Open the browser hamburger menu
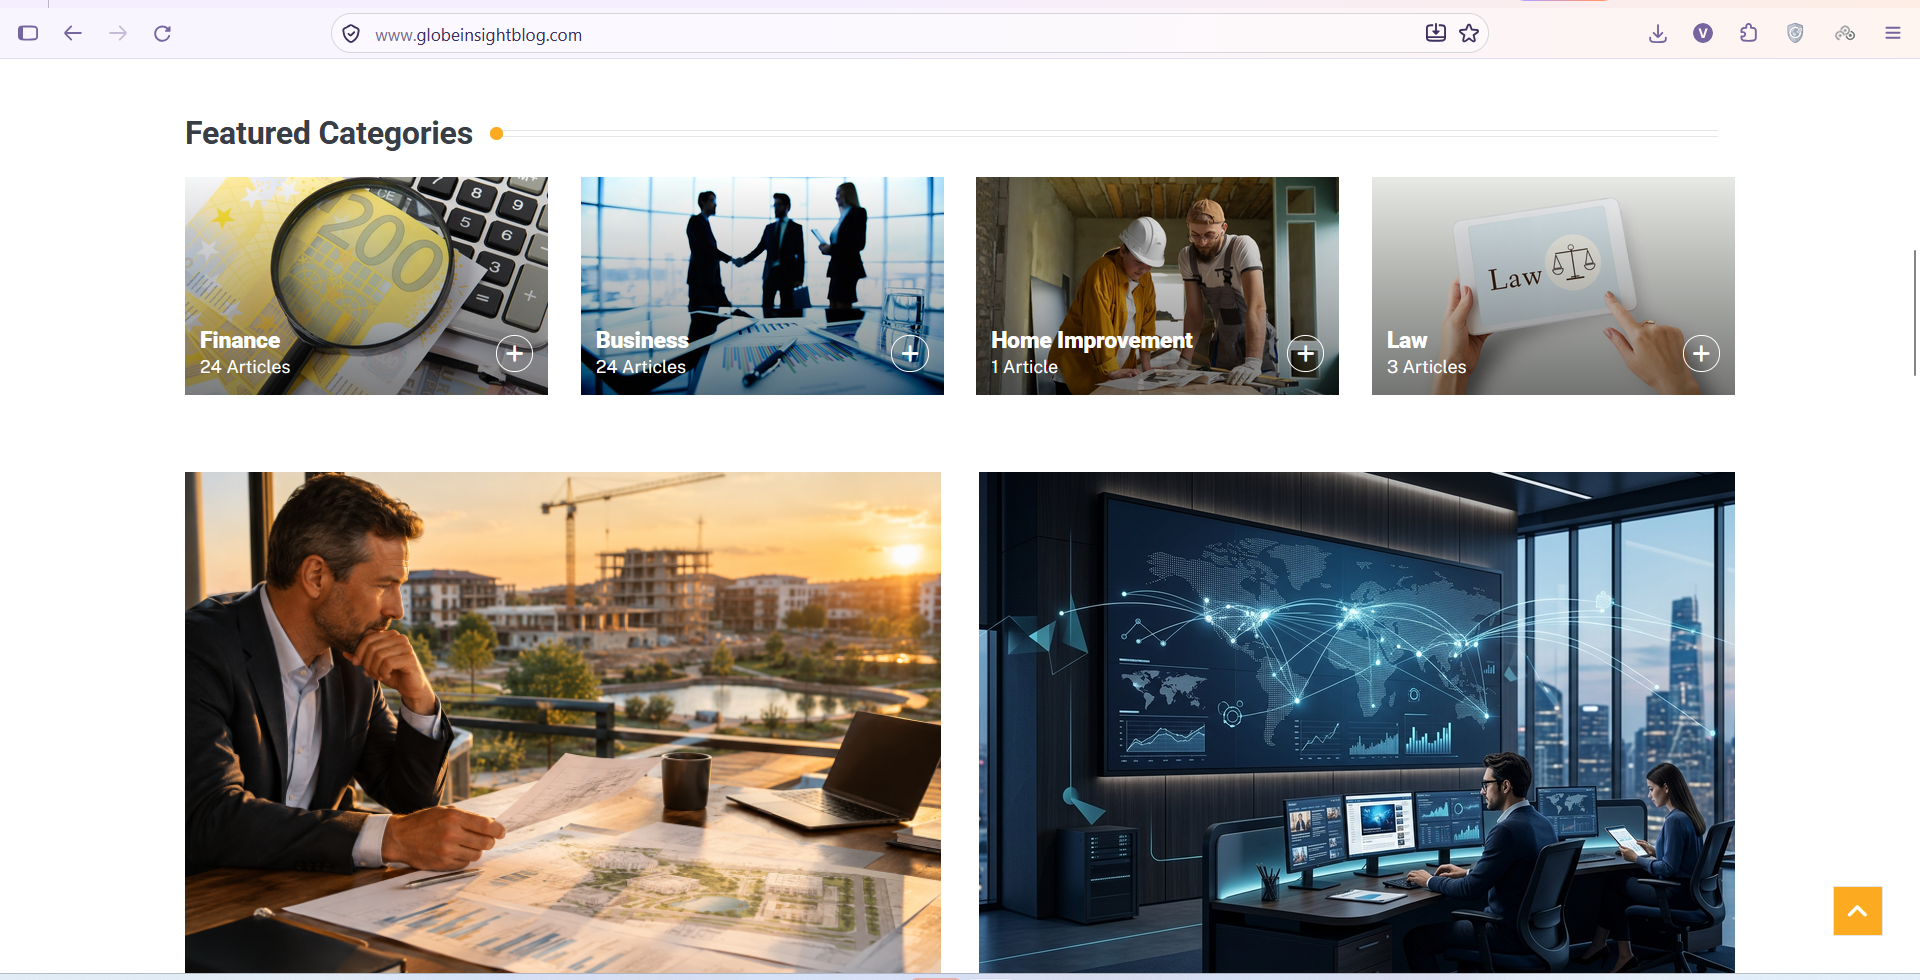Viewport: 1920px width, 980px height. click(1893, 33)
